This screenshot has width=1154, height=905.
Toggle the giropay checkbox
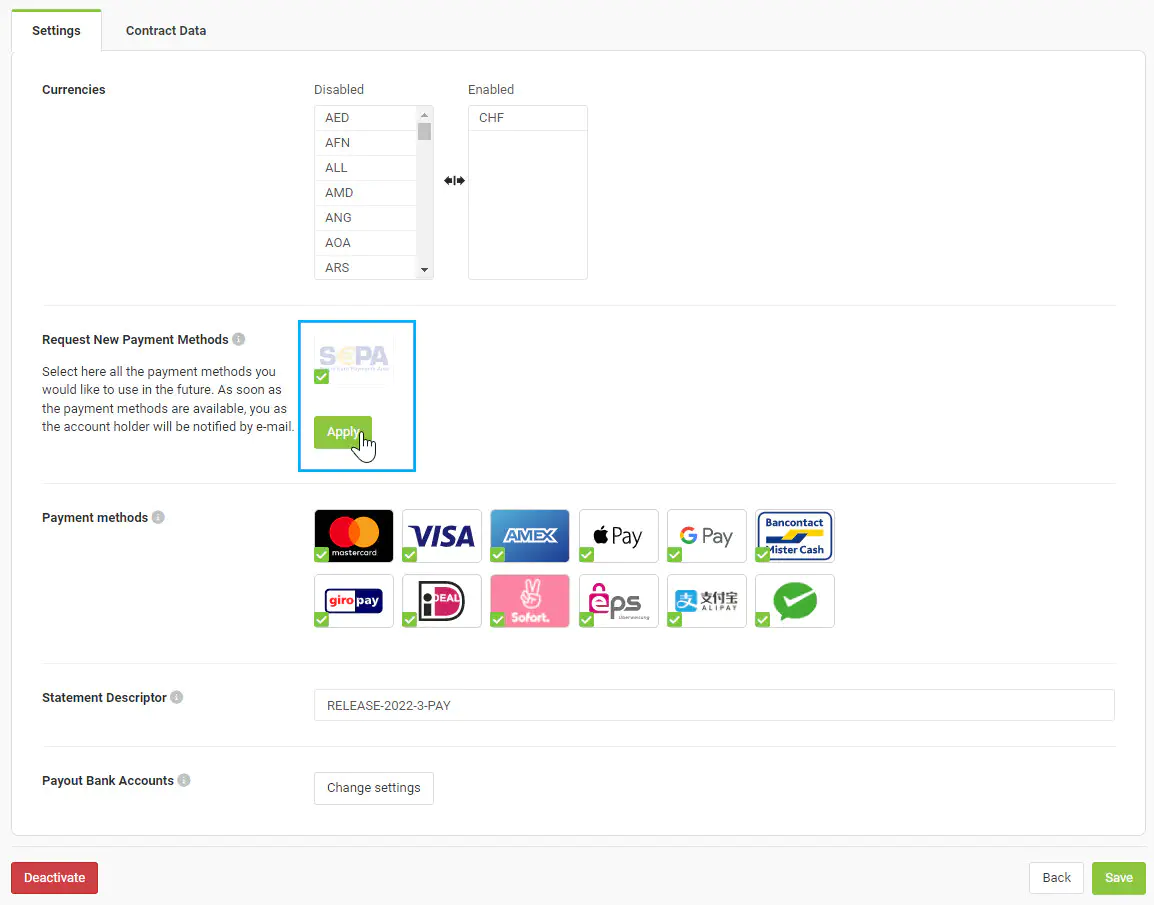pos(321,620)
